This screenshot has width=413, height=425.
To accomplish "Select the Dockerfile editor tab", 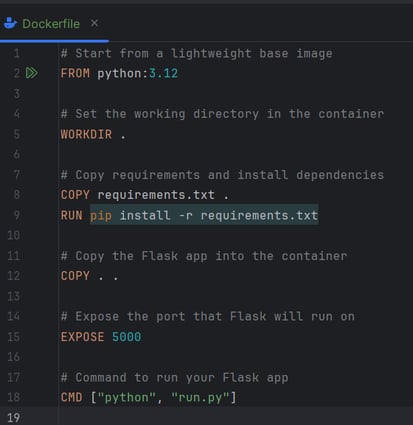I will click(51, 24).
